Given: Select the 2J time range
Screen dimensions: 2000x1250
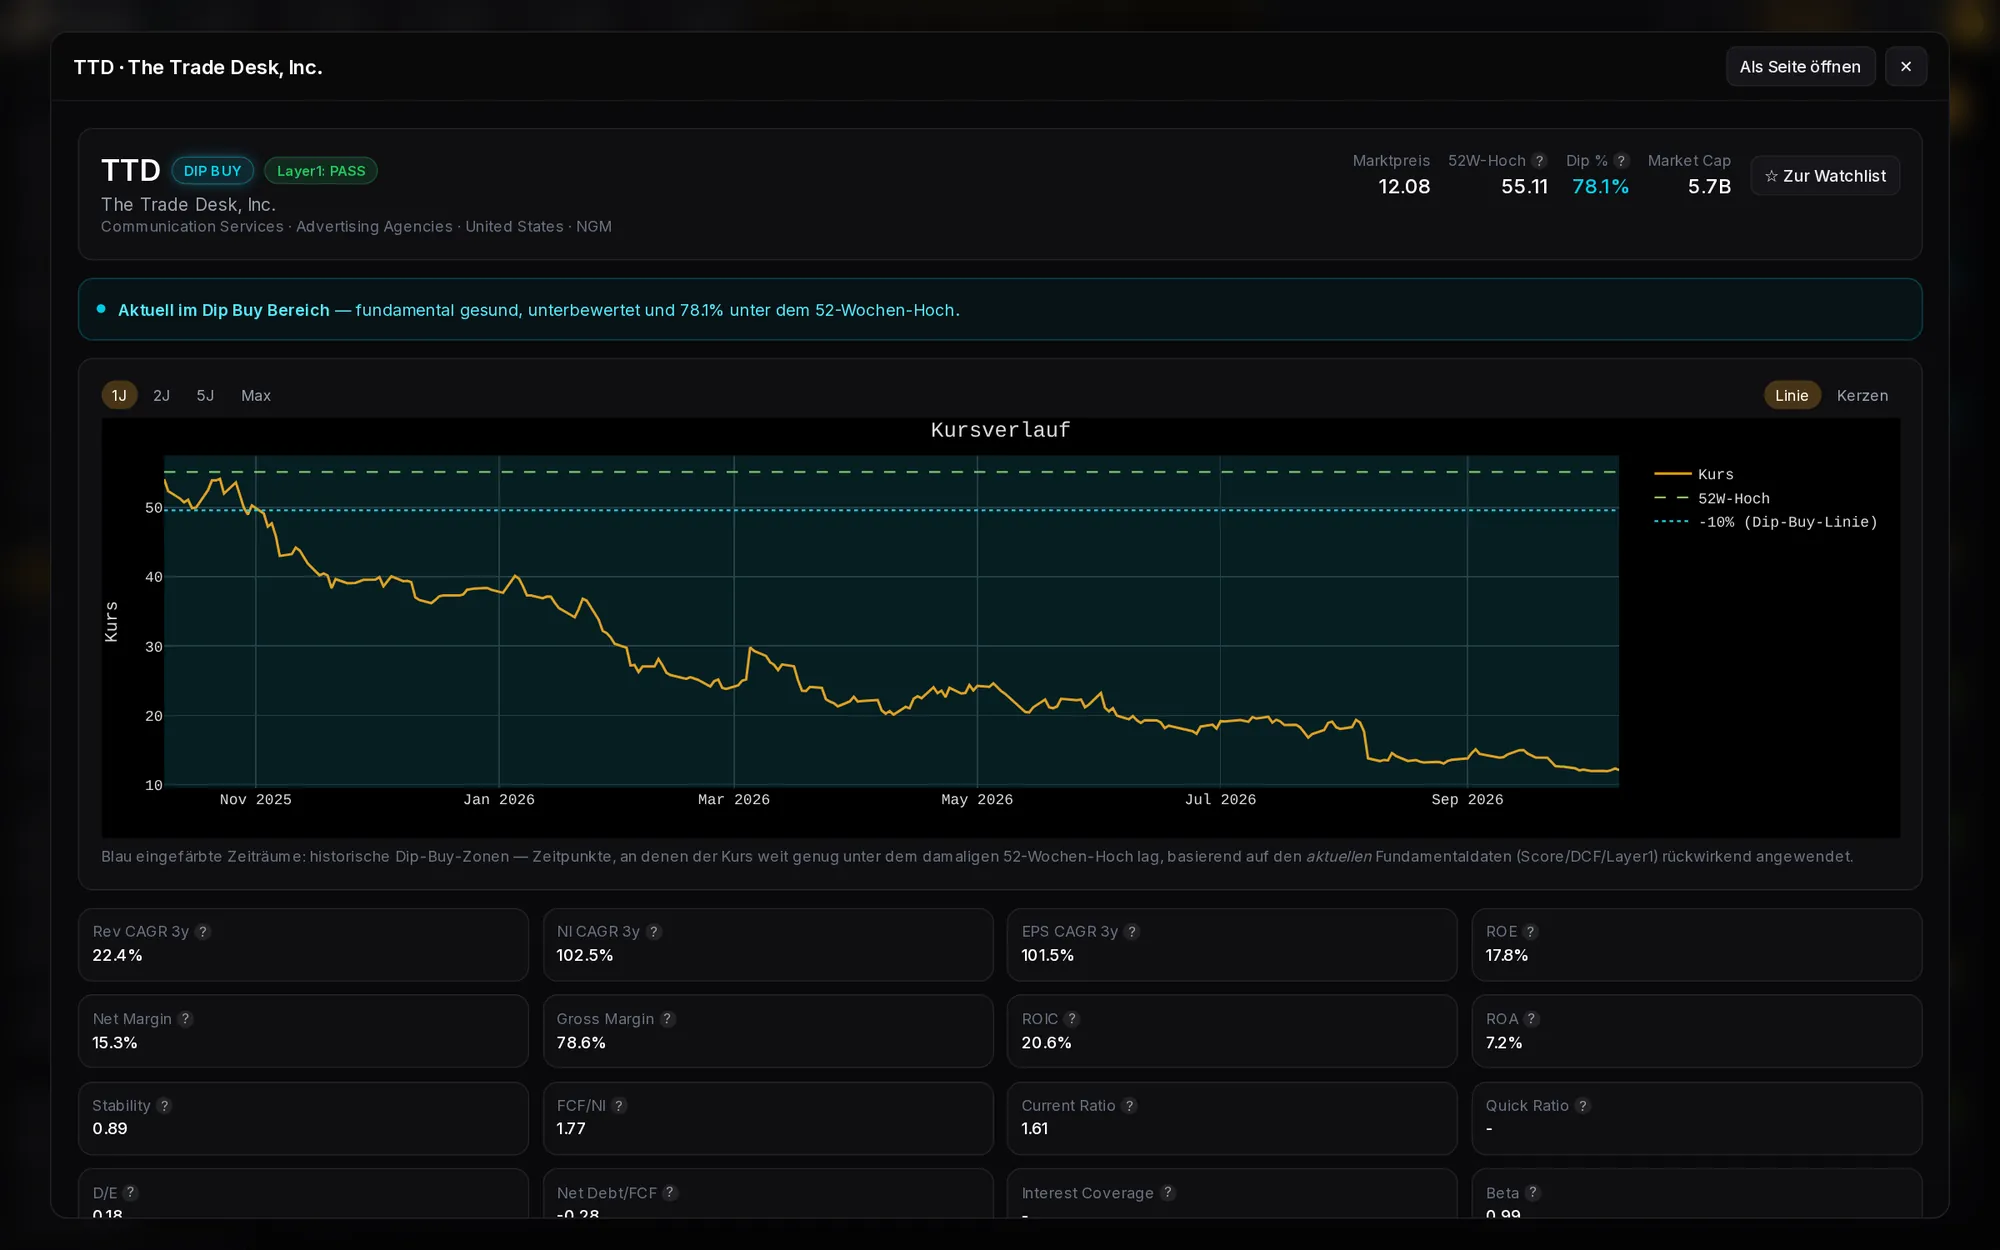Looking at the screenshot, I should tap(162, 396).
